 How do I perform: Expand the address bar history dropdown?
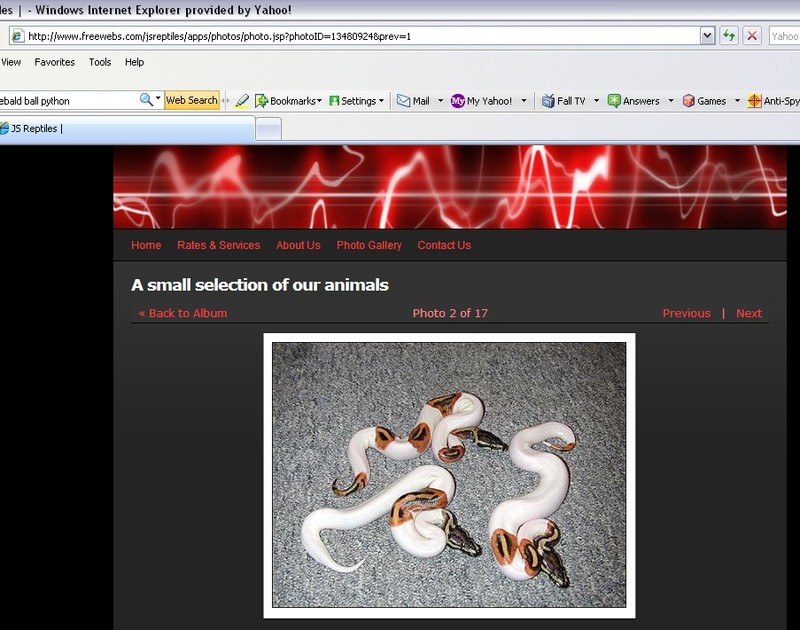(707, 36)
